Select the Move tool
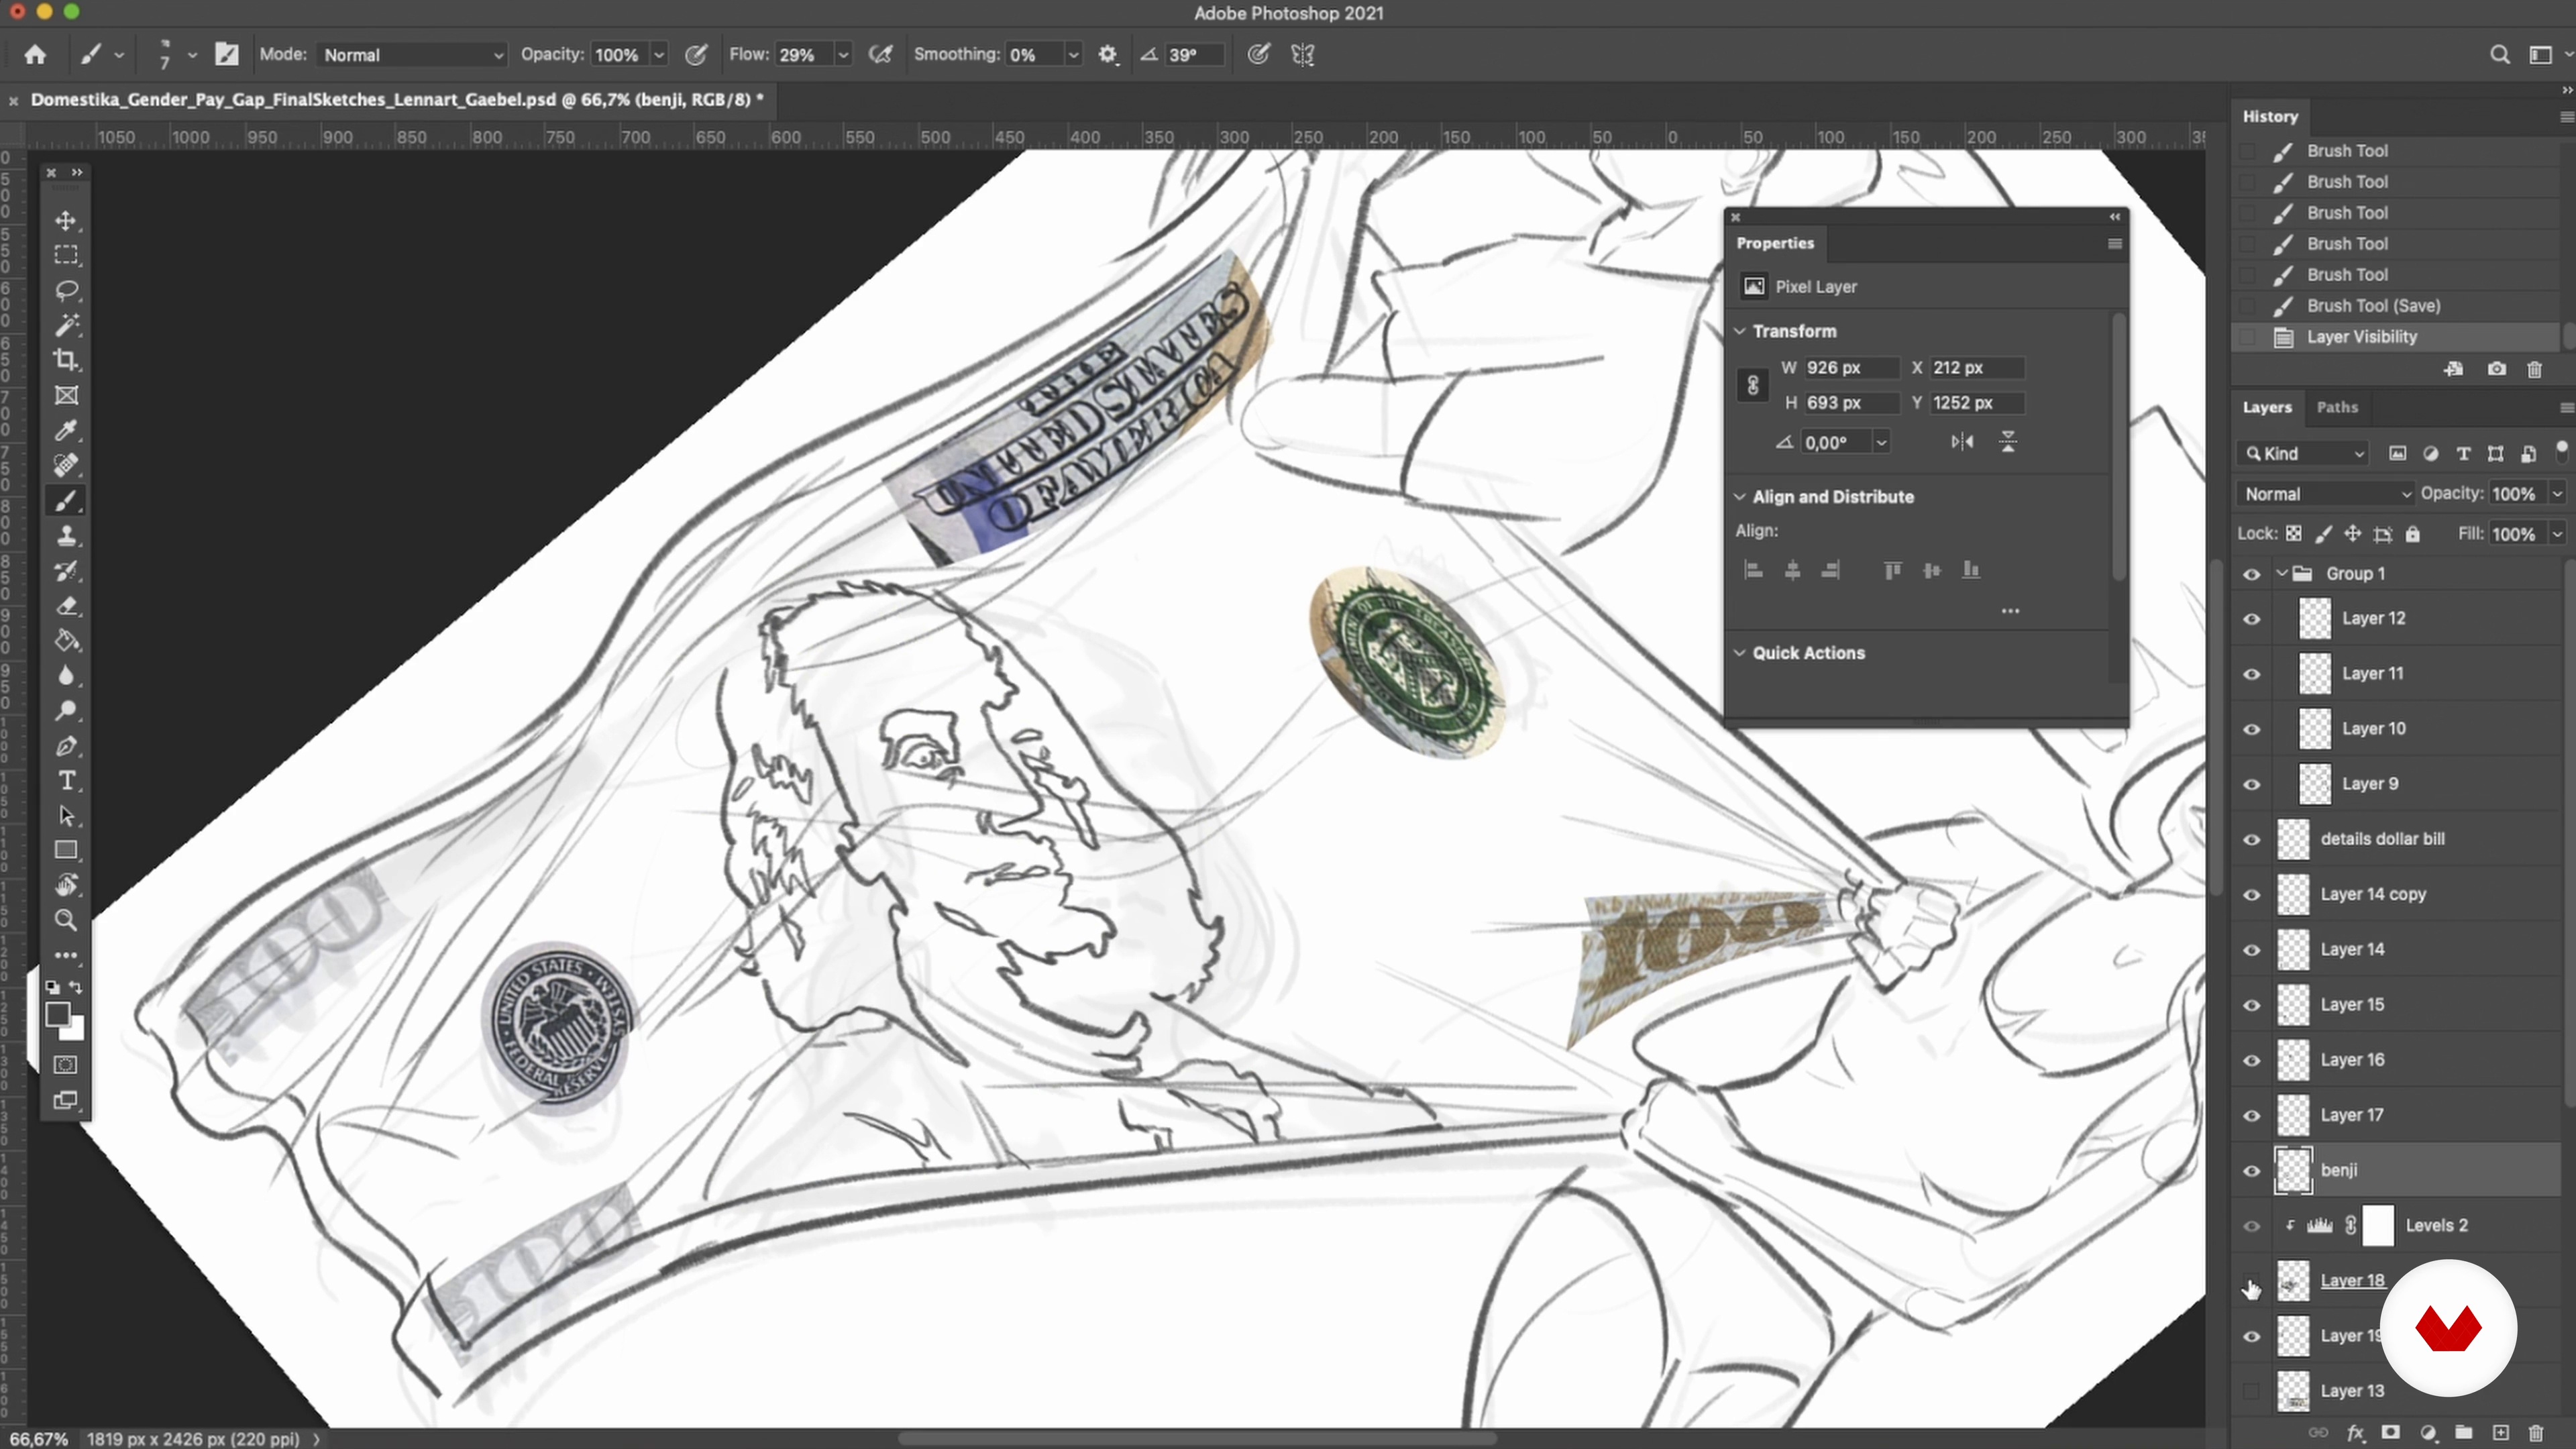 pos(66,220)
